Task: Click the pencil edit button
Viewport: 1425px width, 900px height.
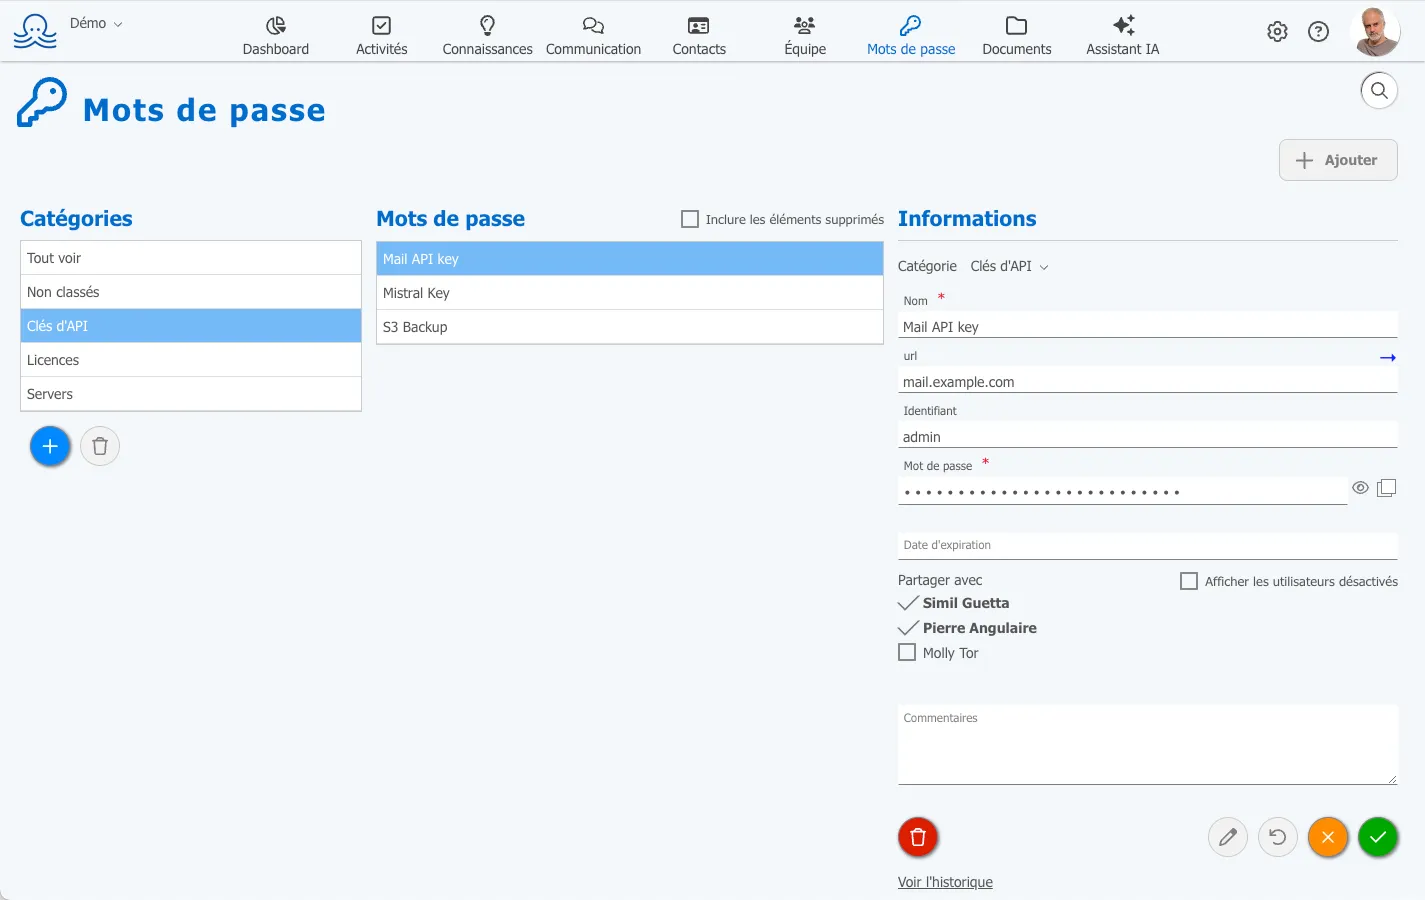Action: coord(1228,837)
